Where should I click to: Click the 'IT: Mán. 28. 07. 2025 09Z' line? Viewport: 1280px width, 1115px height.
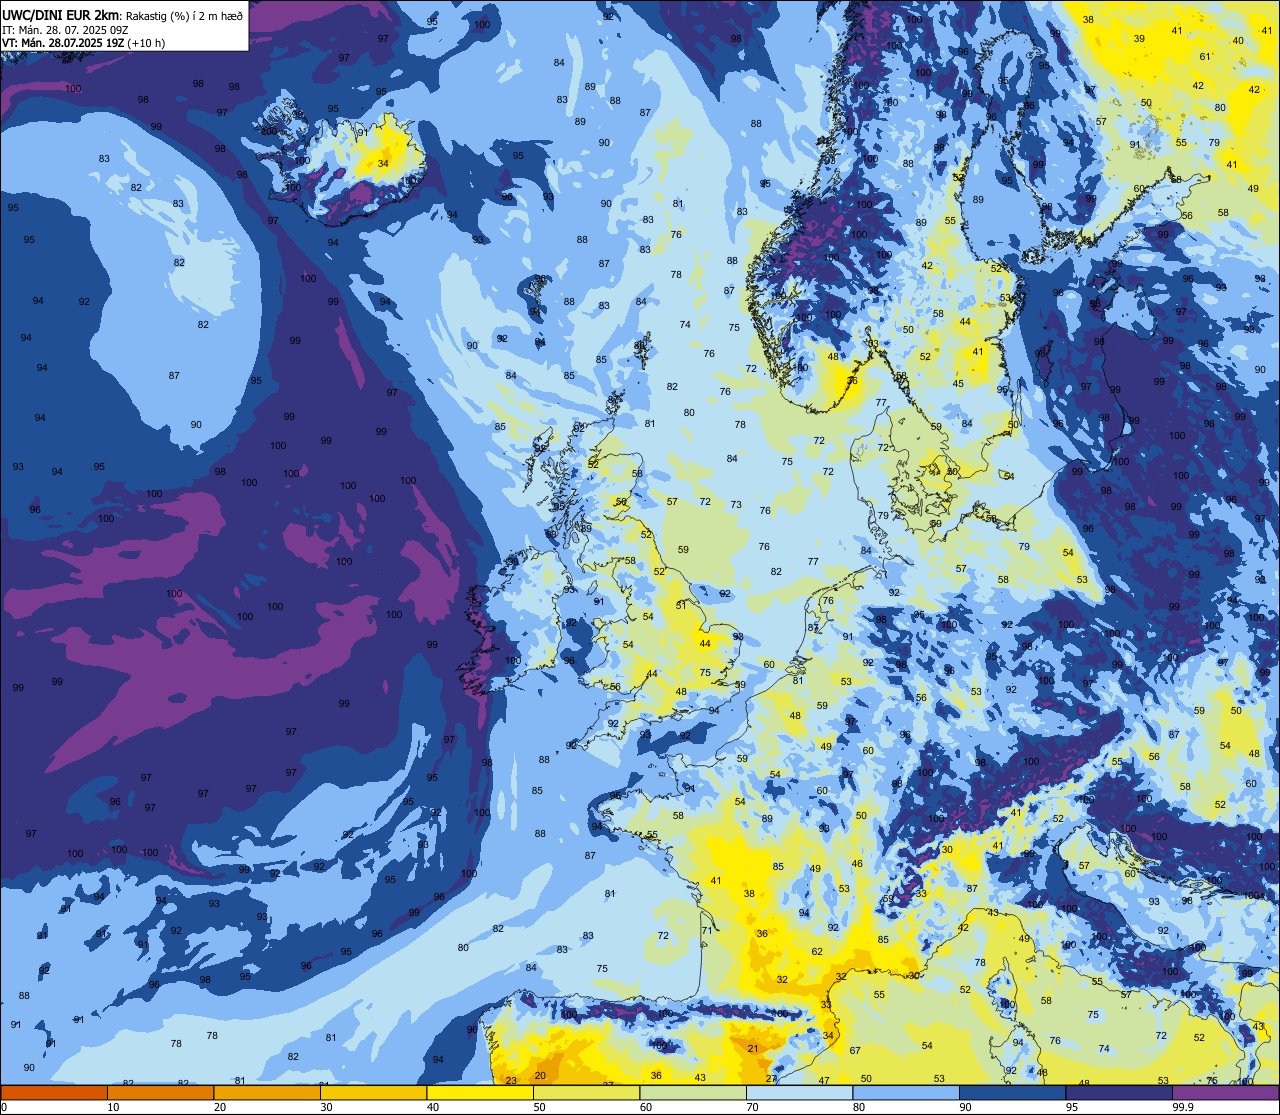(x=65, y=30)
